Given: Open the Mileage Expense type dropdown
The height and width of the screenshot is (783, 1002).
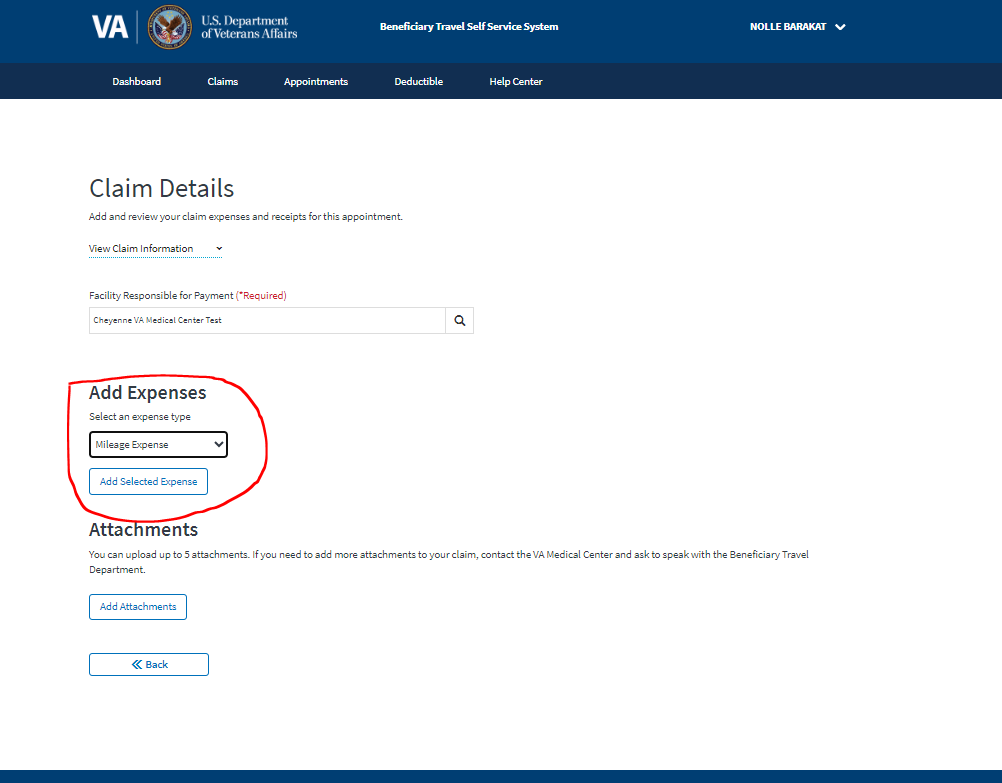Looking at the screenshot, I should [158, 445].
